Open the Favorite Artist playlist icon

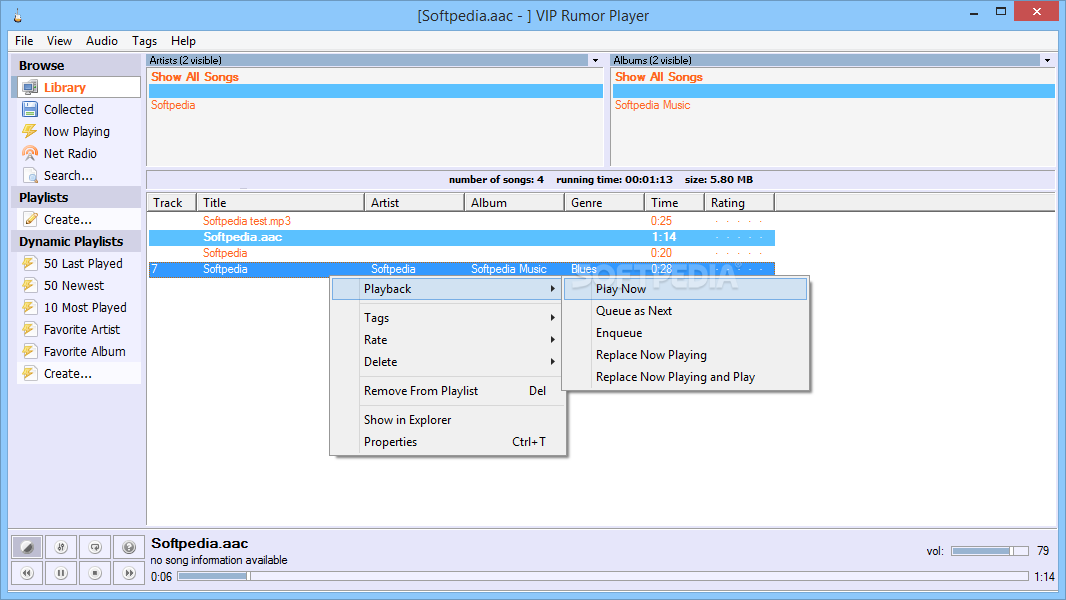[x=30, y=330]
